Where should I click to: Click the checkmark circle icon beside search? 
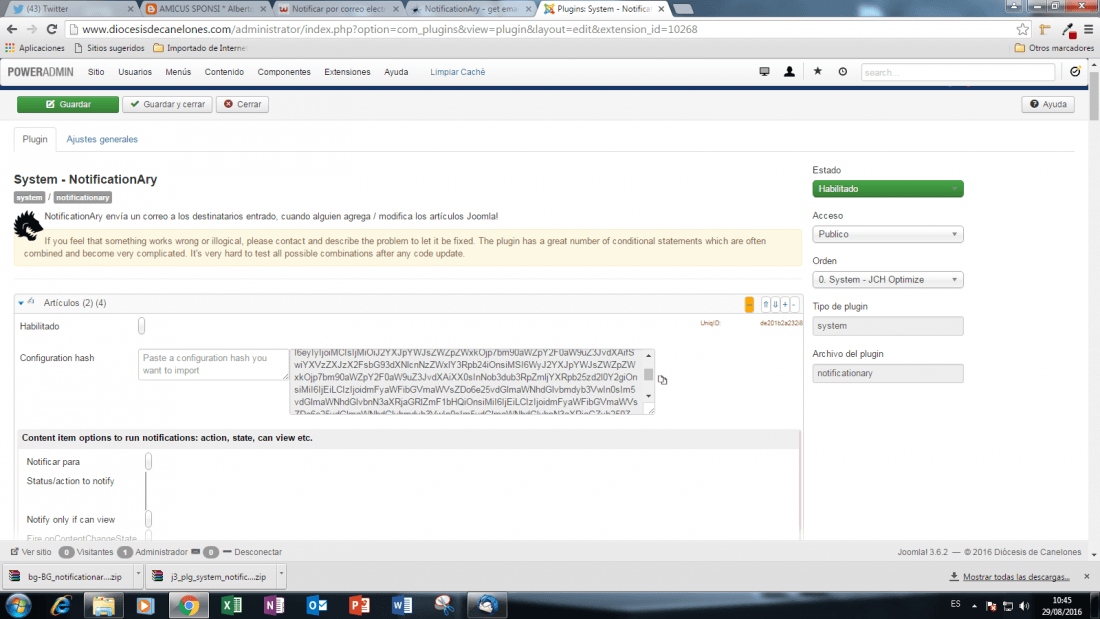tap(1075, 72)
